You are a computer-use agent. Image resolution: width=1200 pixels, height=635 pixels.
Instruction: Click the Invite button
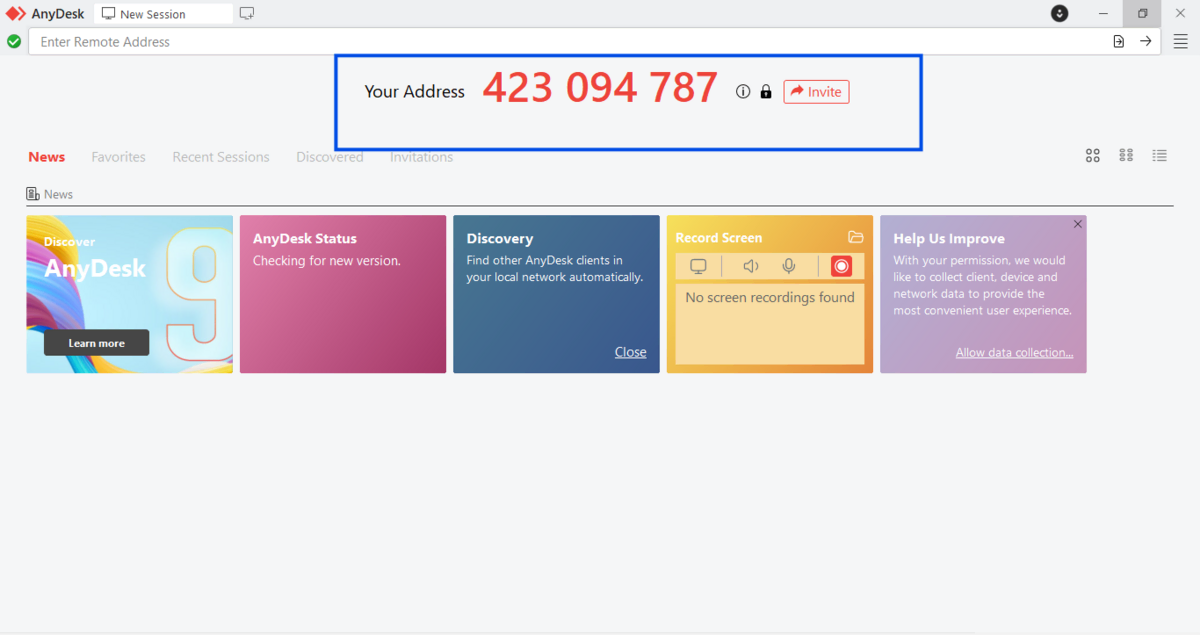click(816, 92)
